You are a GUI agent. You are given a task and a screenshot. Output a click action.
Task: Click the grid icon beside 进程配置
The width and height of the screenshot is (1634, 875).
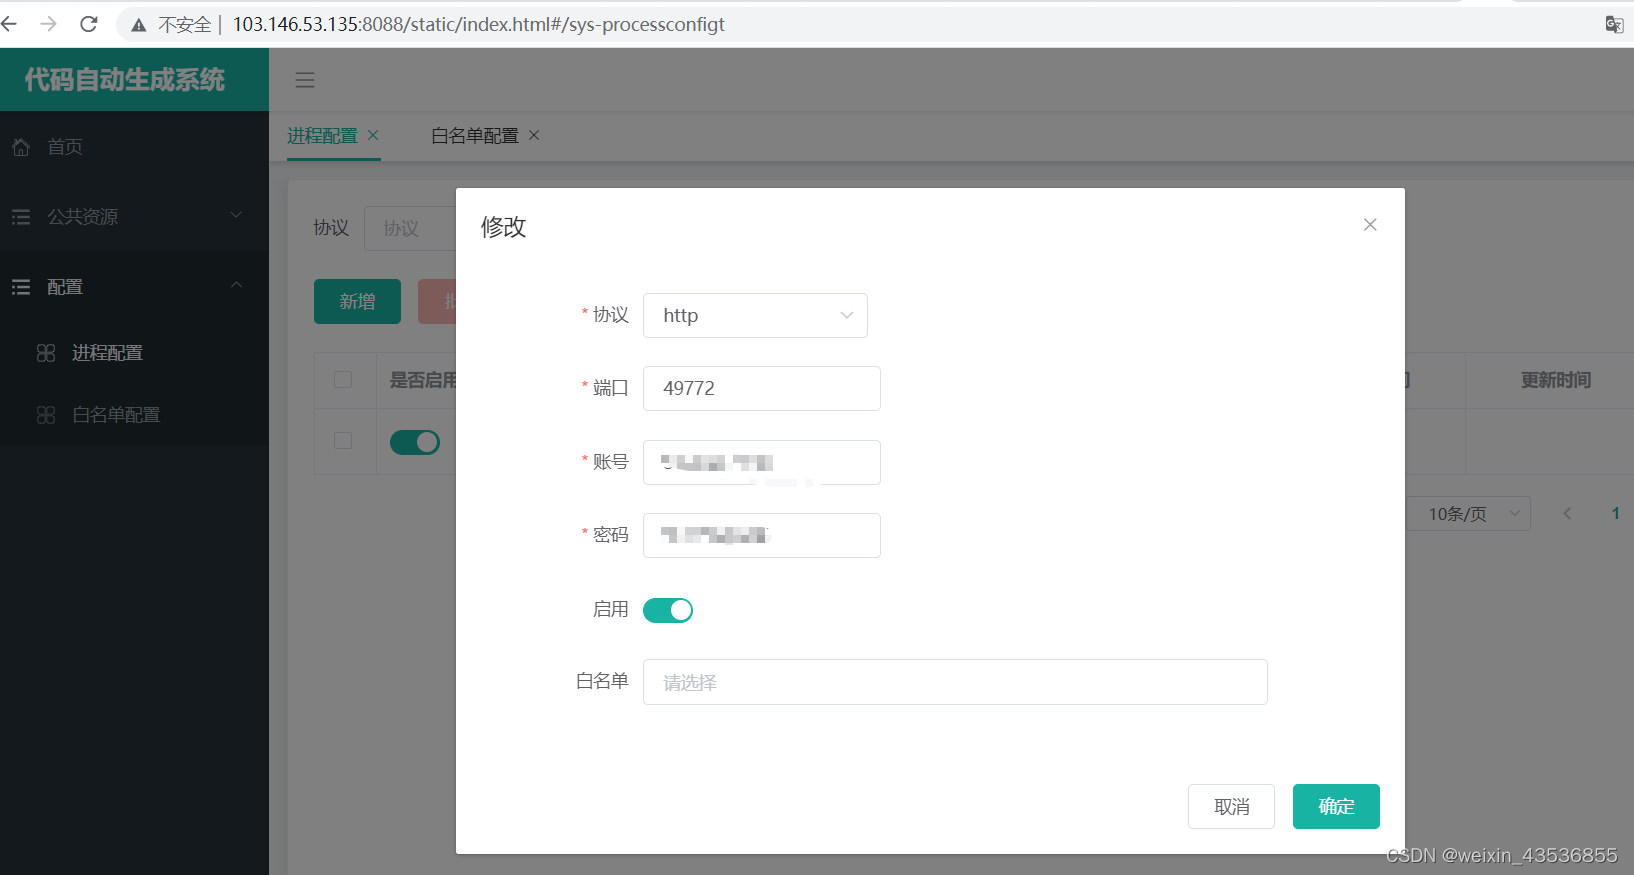(46, 353)
